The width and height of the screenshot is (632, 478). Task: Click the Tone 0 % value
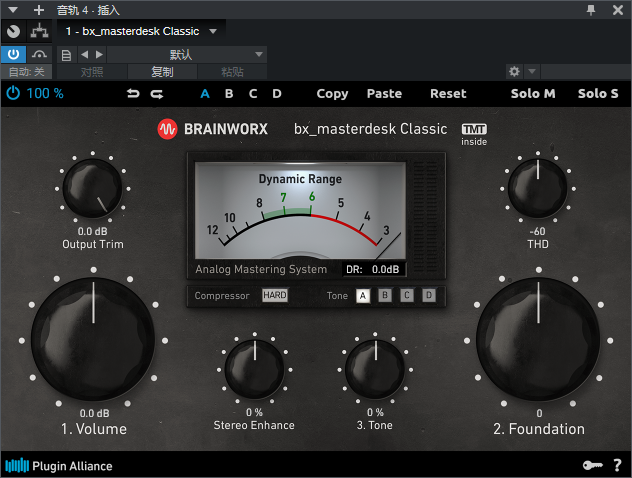pyautogui.click(x=375, y=412)
